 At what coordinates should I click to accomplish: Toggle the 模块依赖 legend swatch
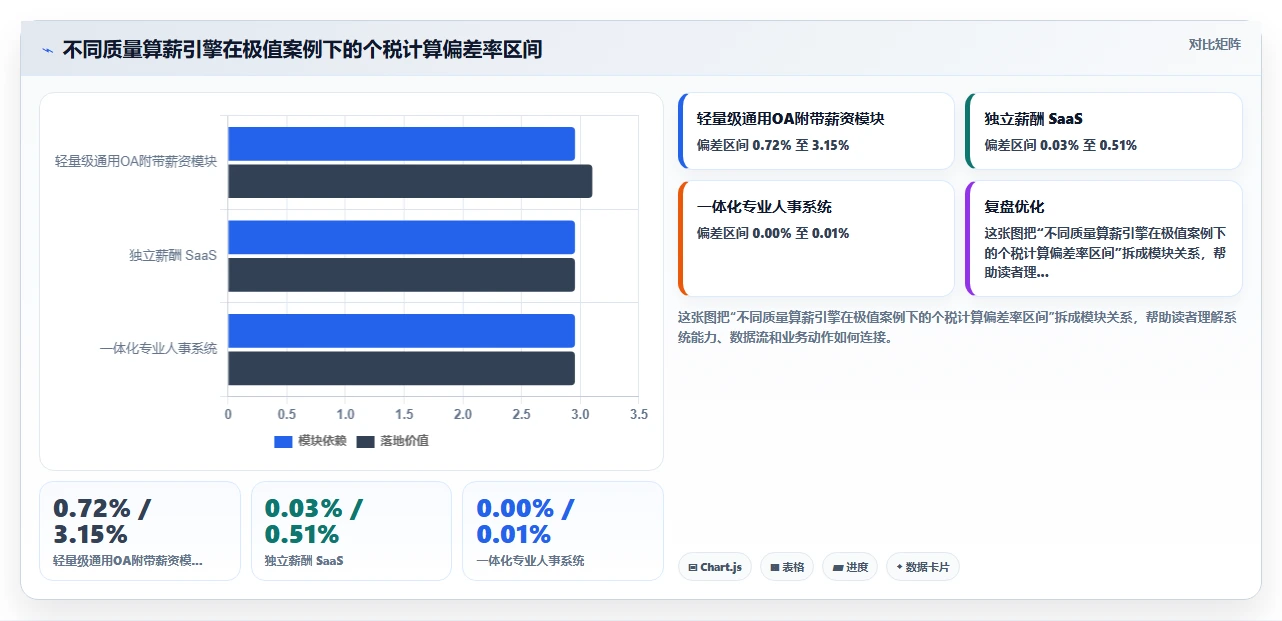283,442
